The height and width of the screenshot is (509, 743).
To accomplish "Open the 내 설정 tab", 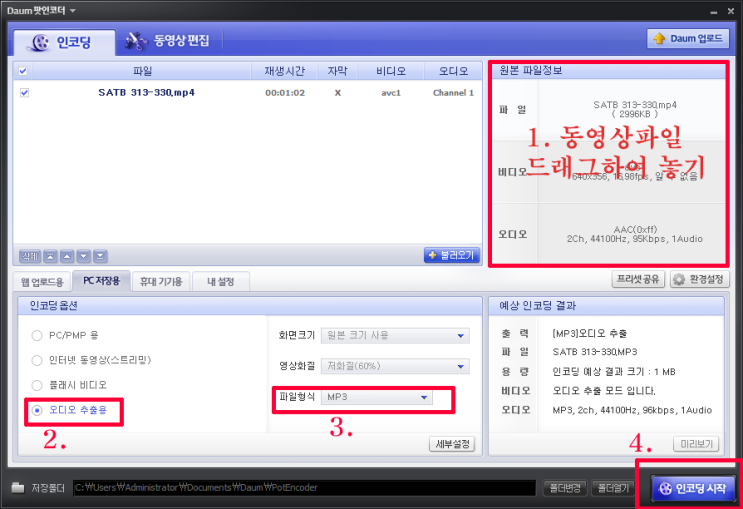I will [220, 282].
